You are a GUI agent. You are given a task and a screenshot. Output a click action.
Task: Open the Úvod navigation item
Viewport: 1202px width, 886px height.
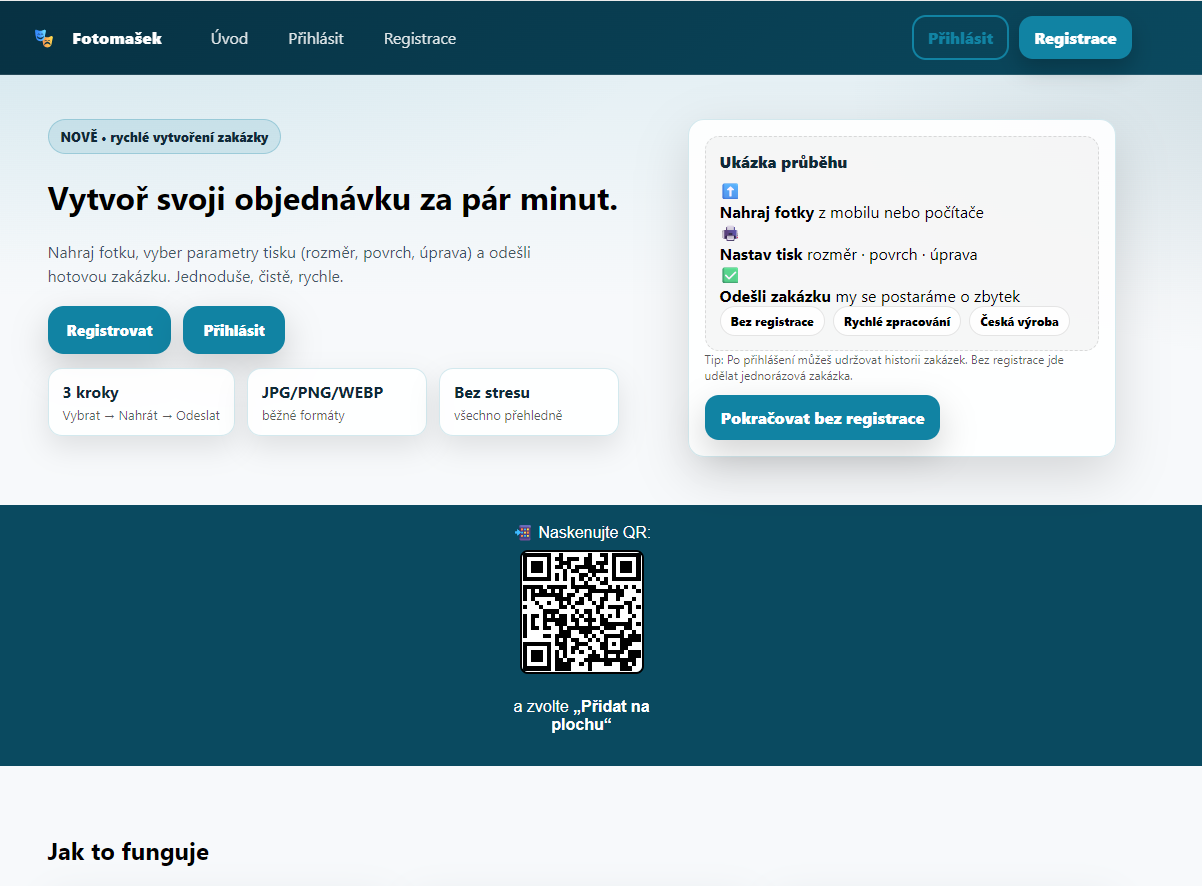point(229,39)
